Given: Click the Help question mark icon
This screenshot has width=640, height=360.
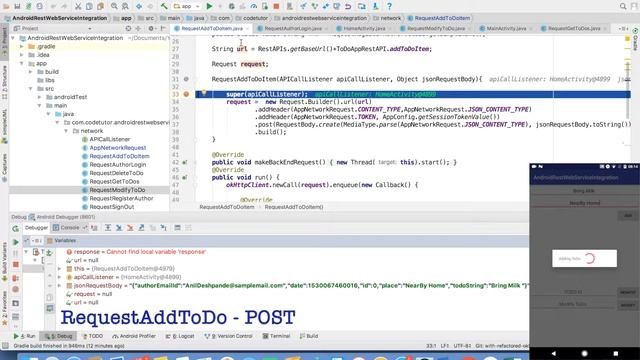Looking at the screenshot, I should click(x=389, y=6).
